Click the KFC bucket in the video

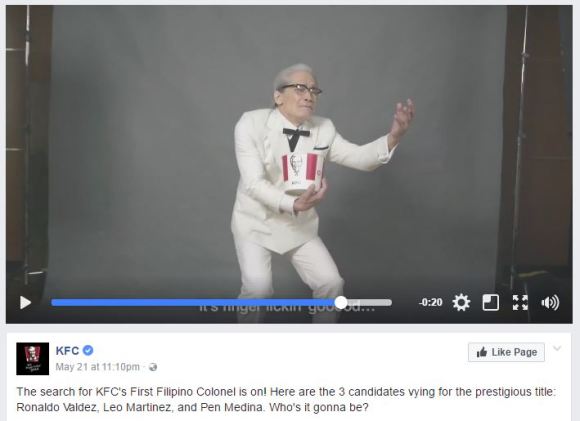(x=303, y=173)
